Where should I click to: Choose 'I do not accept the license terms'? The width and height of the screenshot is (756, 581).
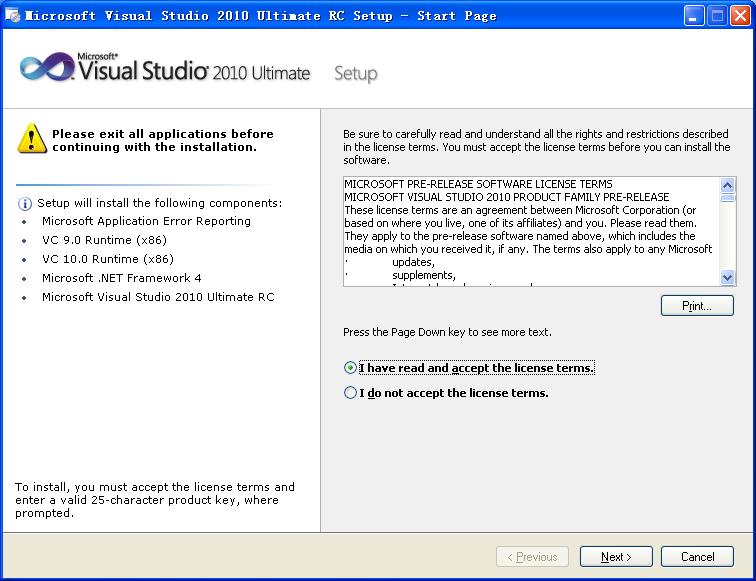351,393
